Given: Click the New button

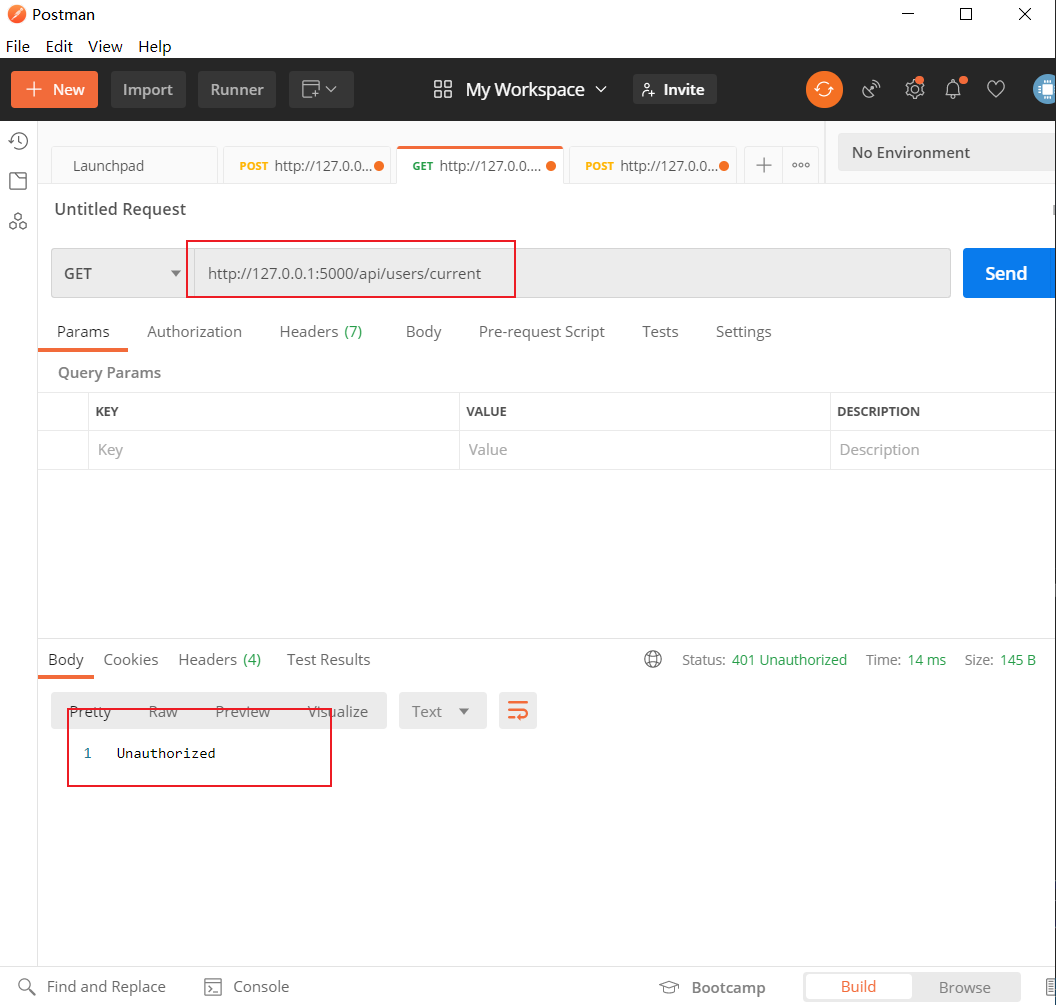Looking at the screenshot, I should [55, 90].
